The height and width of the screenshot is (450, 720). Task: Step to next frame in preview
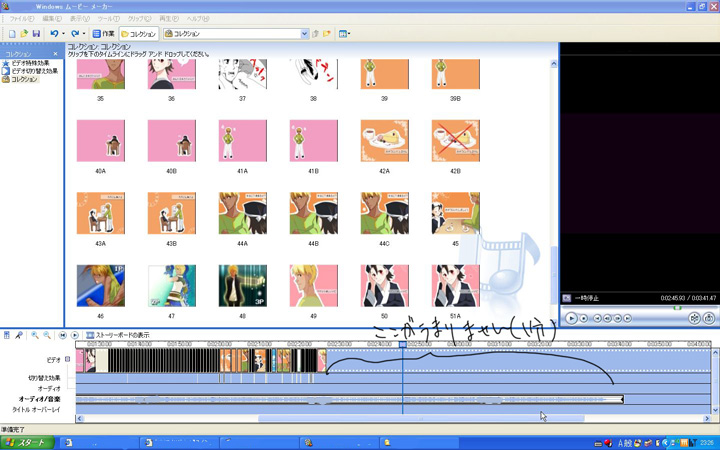coord(617,318)
